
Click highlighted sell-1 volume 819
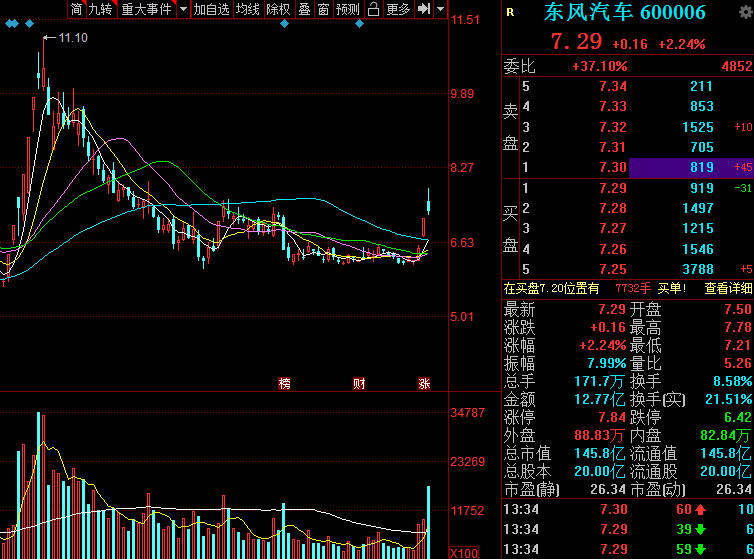(x=702, y=167)
